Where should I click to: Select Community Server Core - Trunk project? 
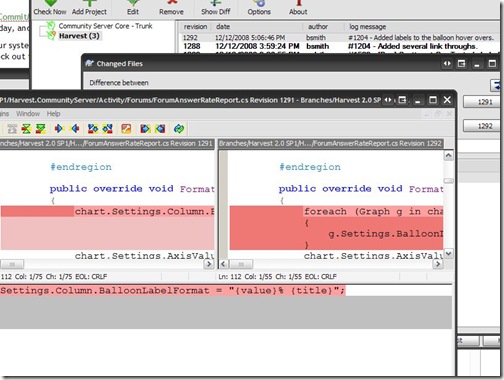(x=105, y=26)
